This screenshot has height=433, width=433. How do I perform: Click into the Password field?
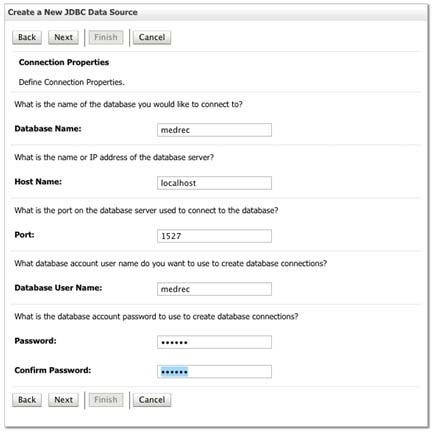[x=214, y=342]
